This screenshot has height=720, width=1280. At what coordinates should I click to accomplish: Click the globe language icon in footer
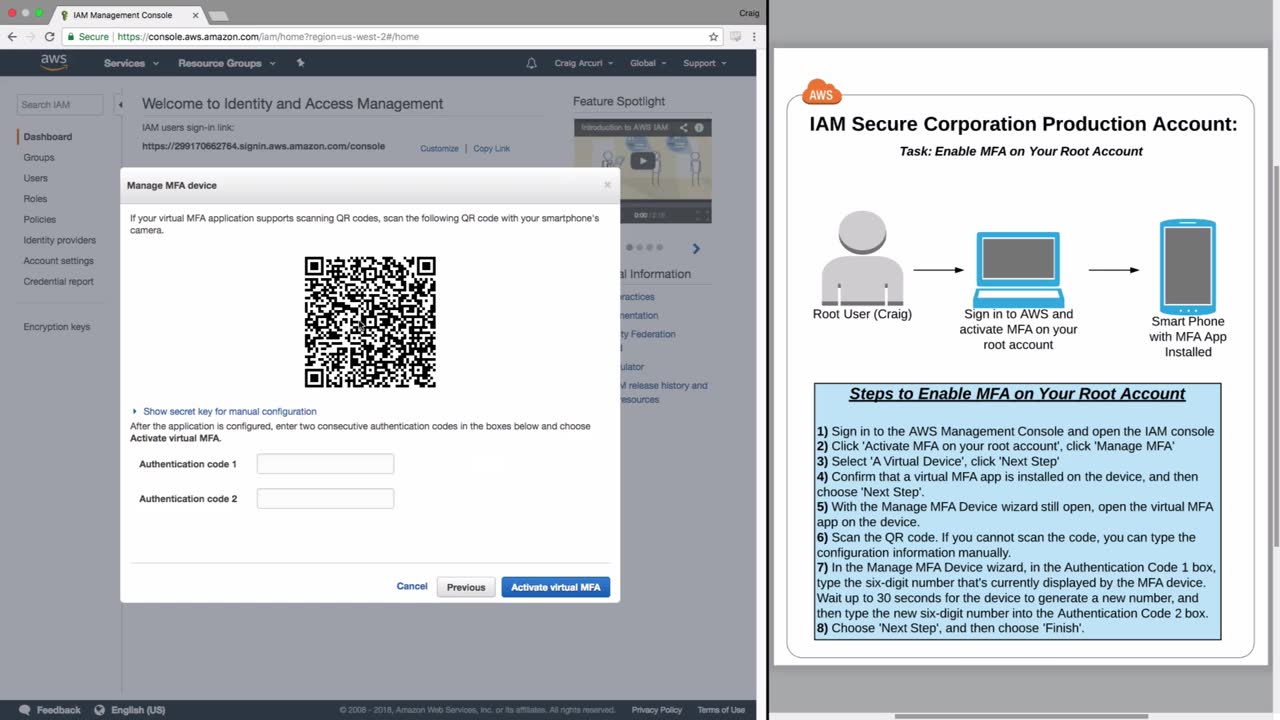99,710
